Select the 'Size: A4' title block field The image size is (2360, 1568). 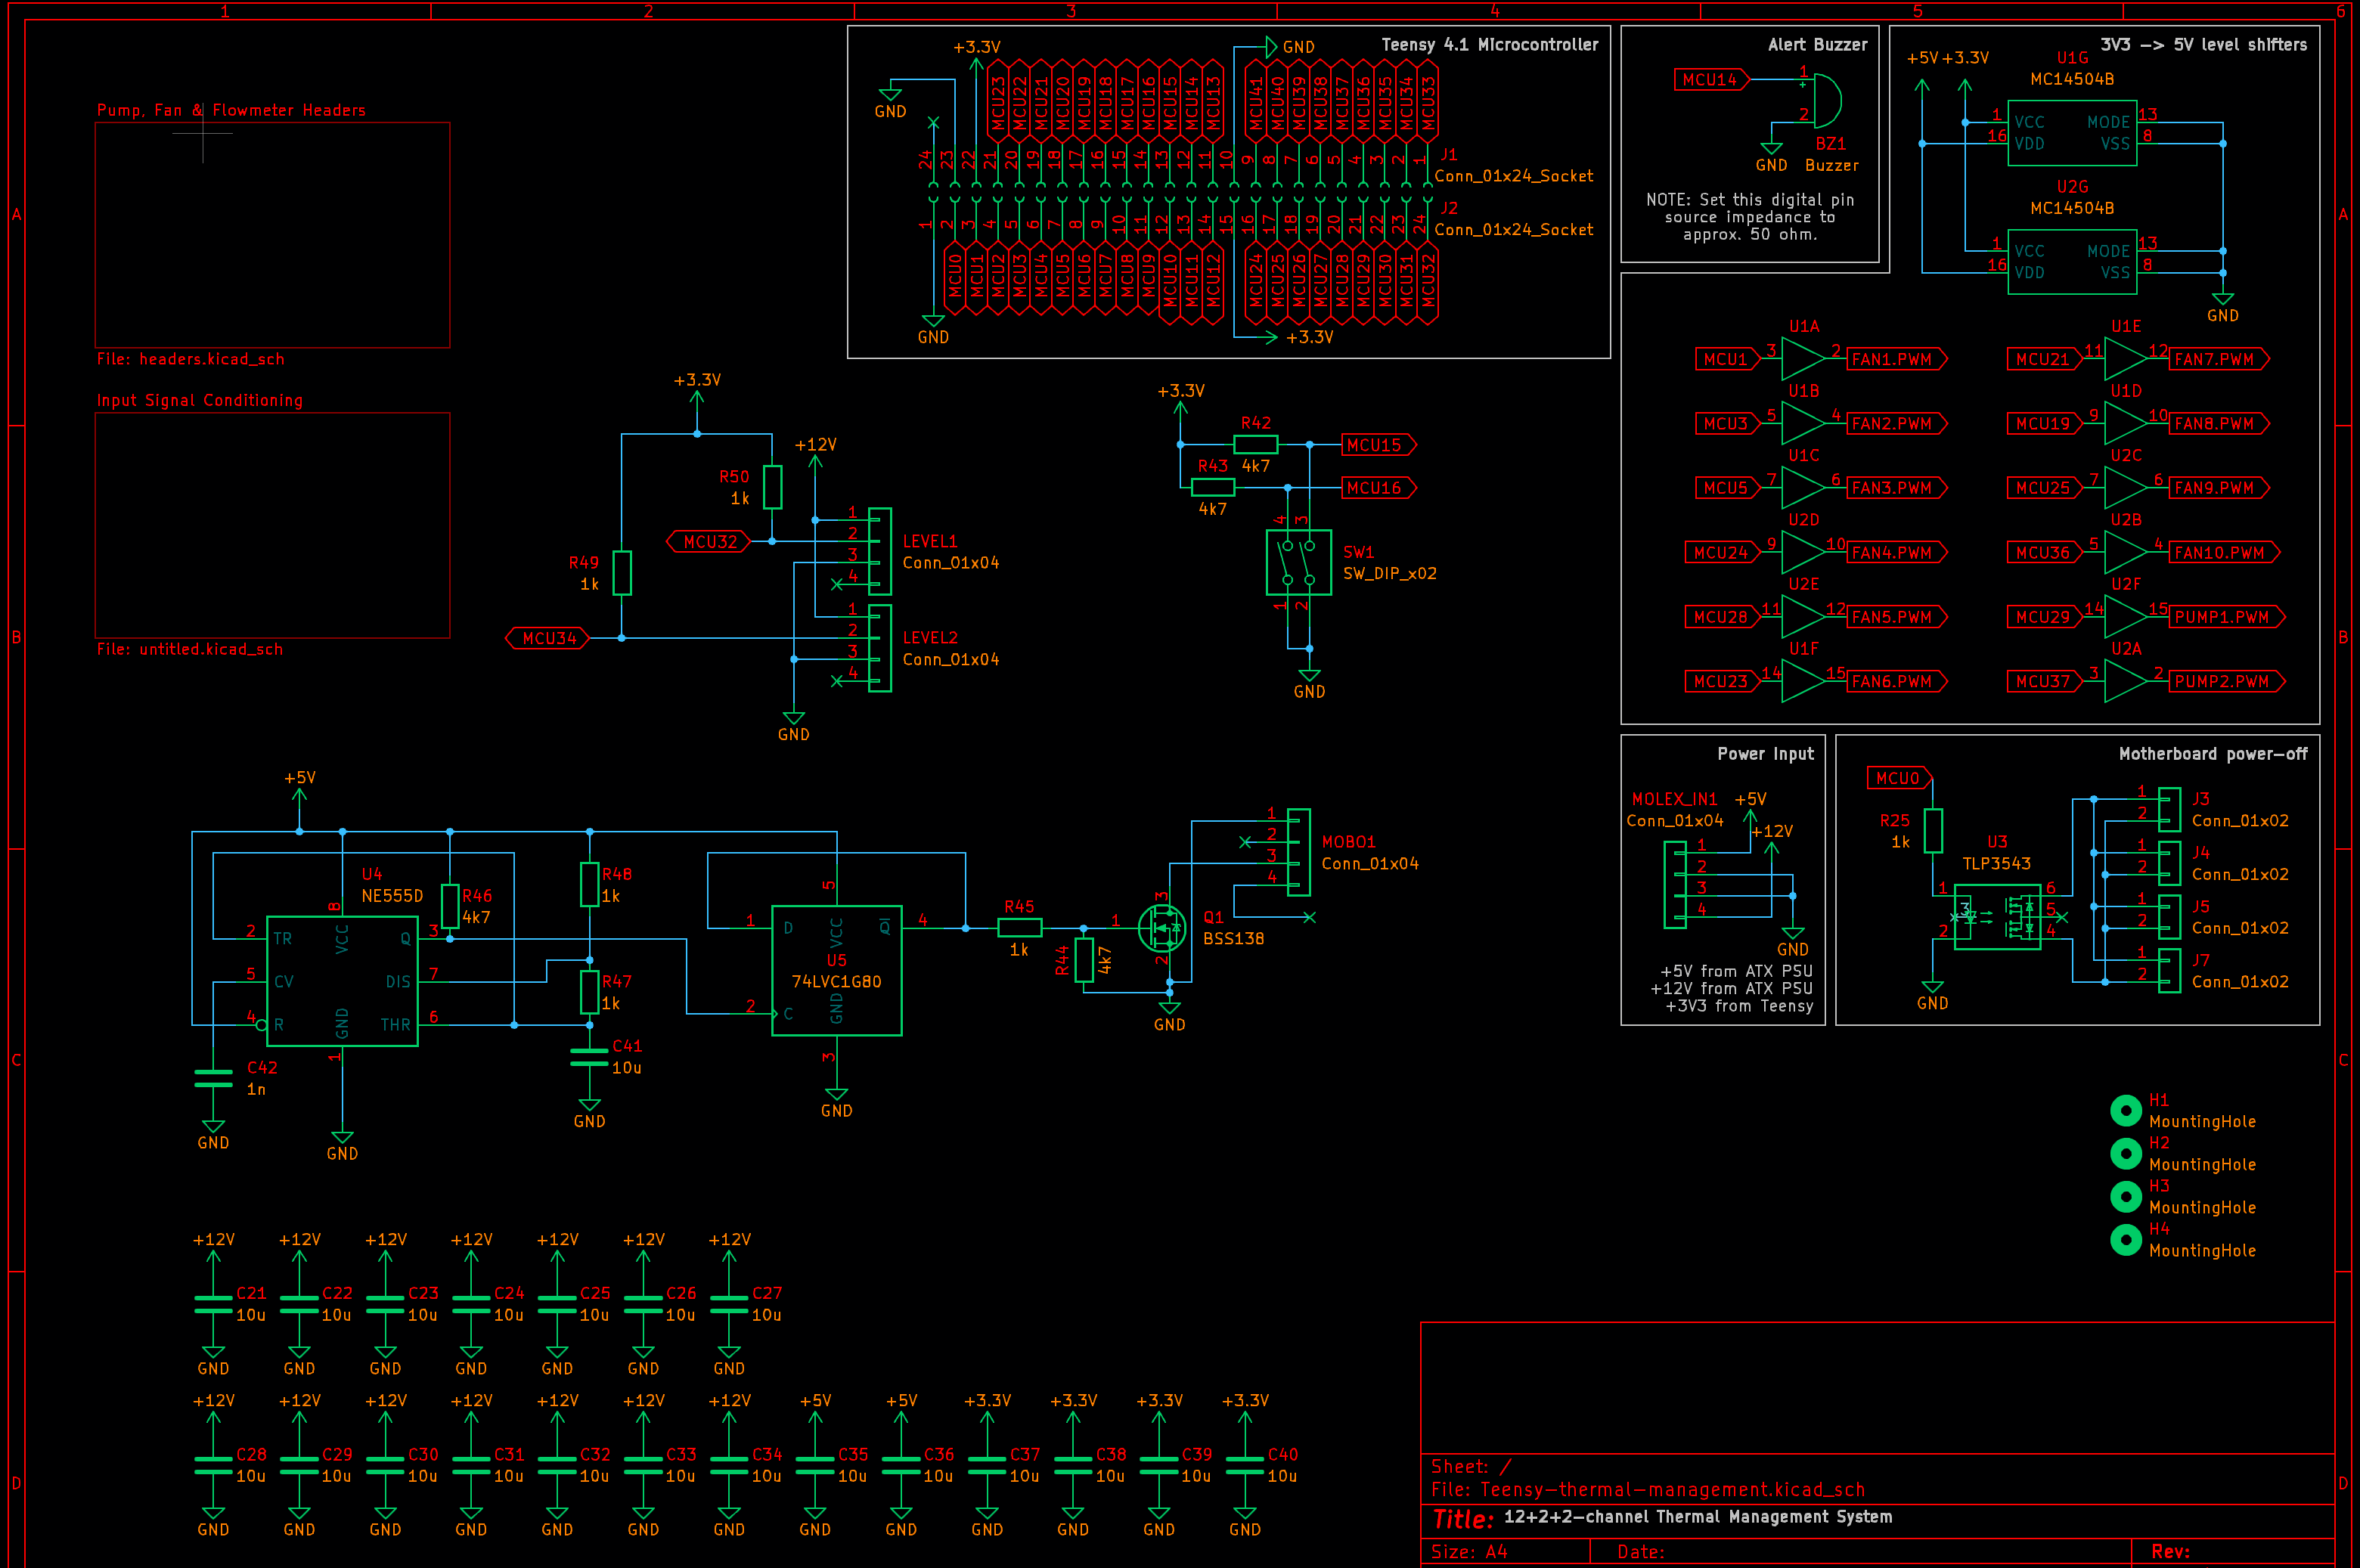1469,1552
